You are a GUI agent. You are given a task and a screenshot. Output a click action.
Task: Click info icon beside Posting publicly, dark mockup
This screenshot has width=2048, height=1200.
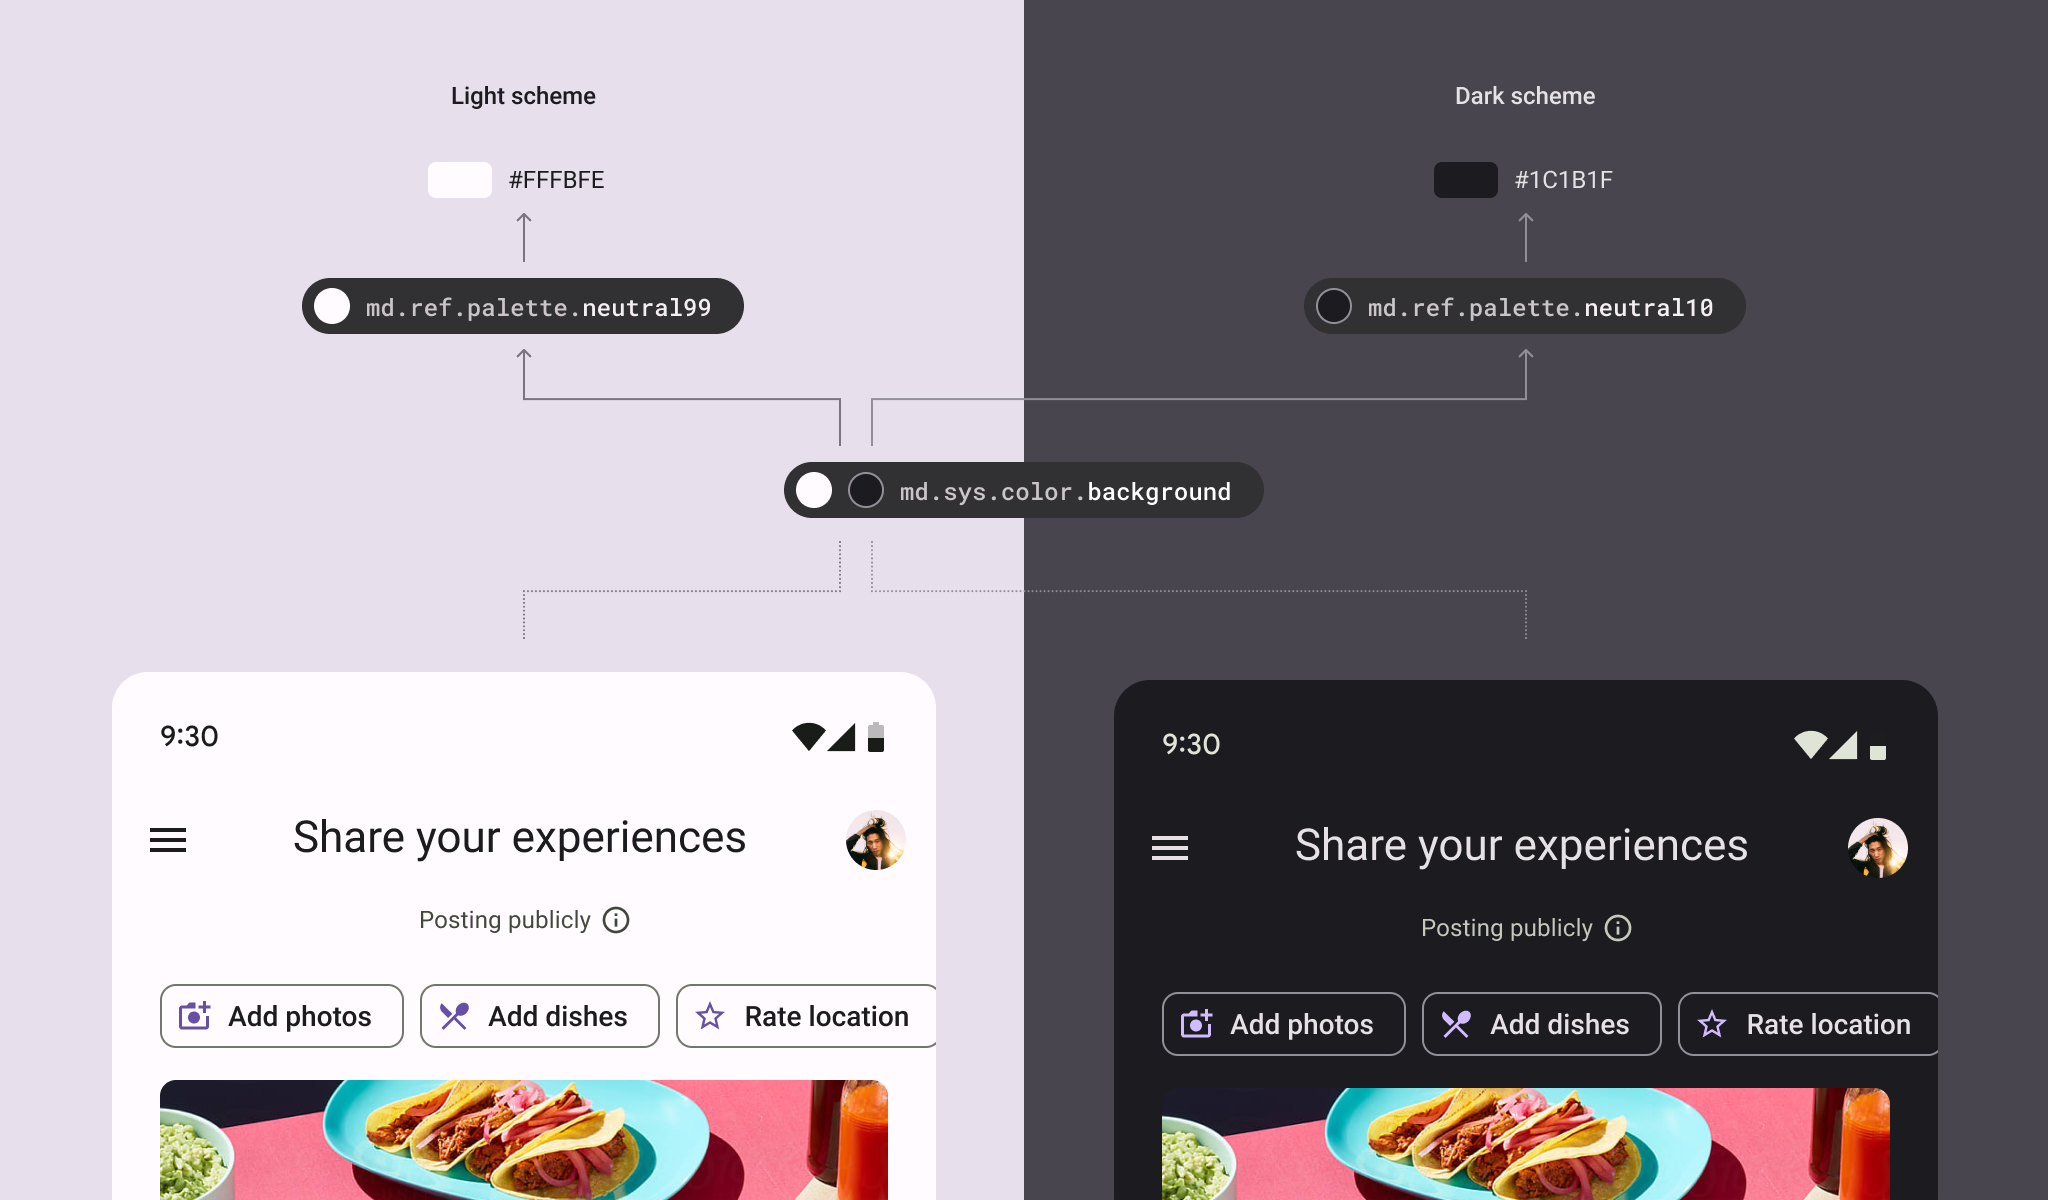pyautogui.click(x=1618, y=928)
